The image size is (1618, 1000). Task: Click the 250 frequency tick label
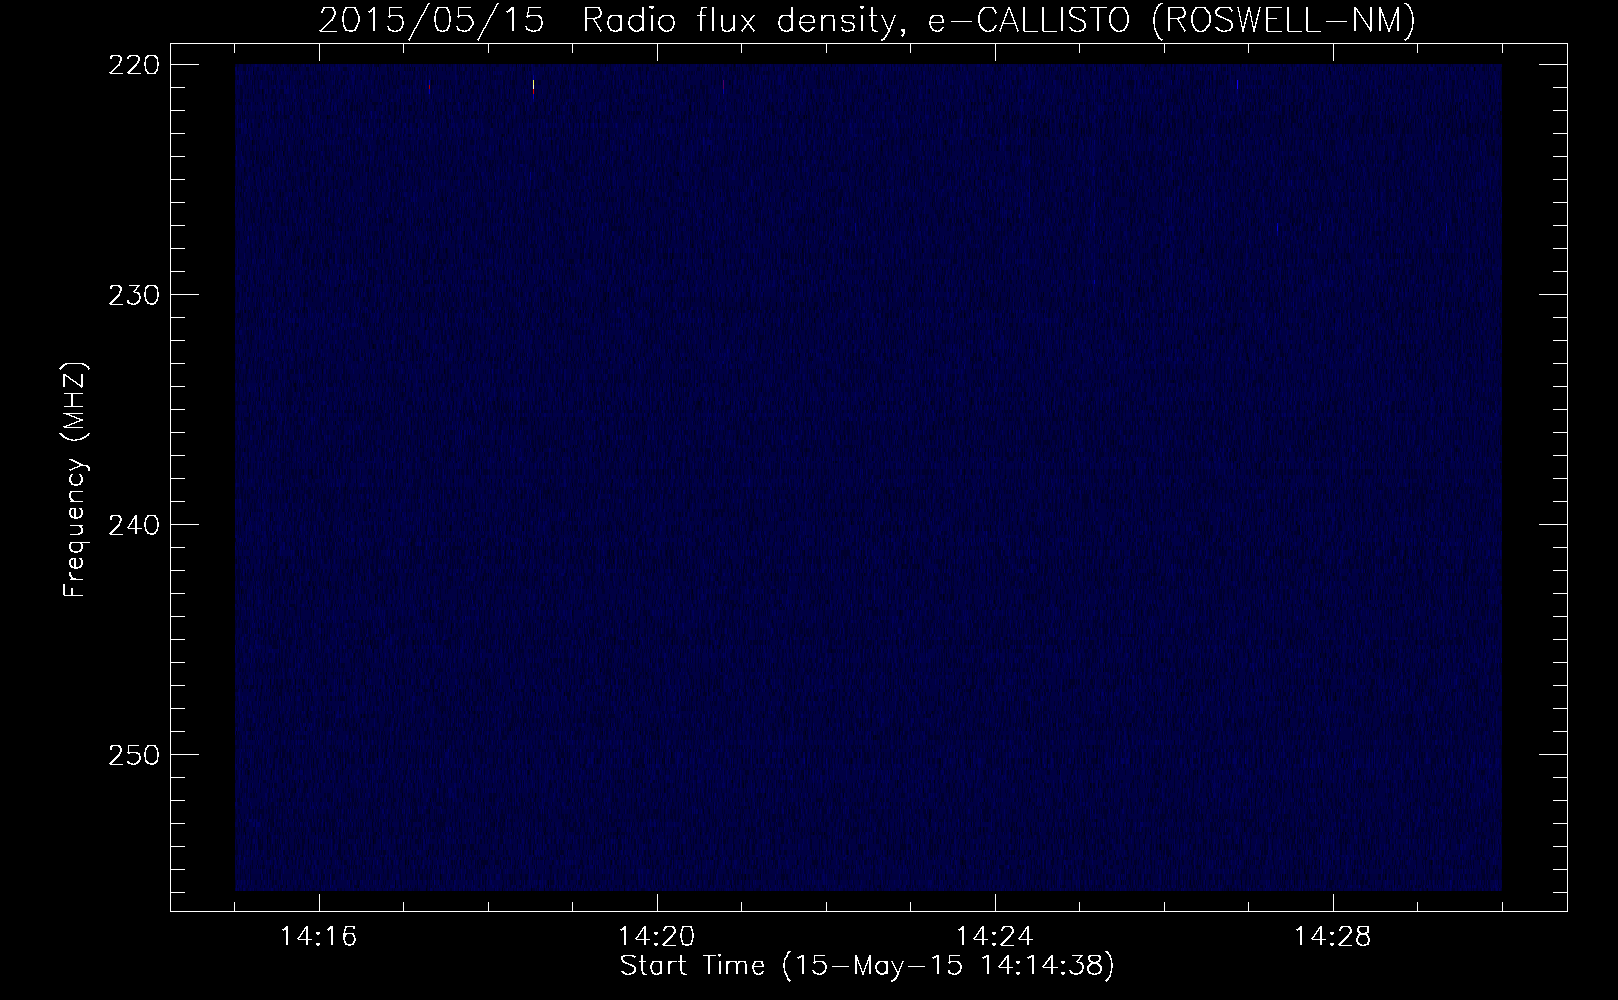point(132,755)
